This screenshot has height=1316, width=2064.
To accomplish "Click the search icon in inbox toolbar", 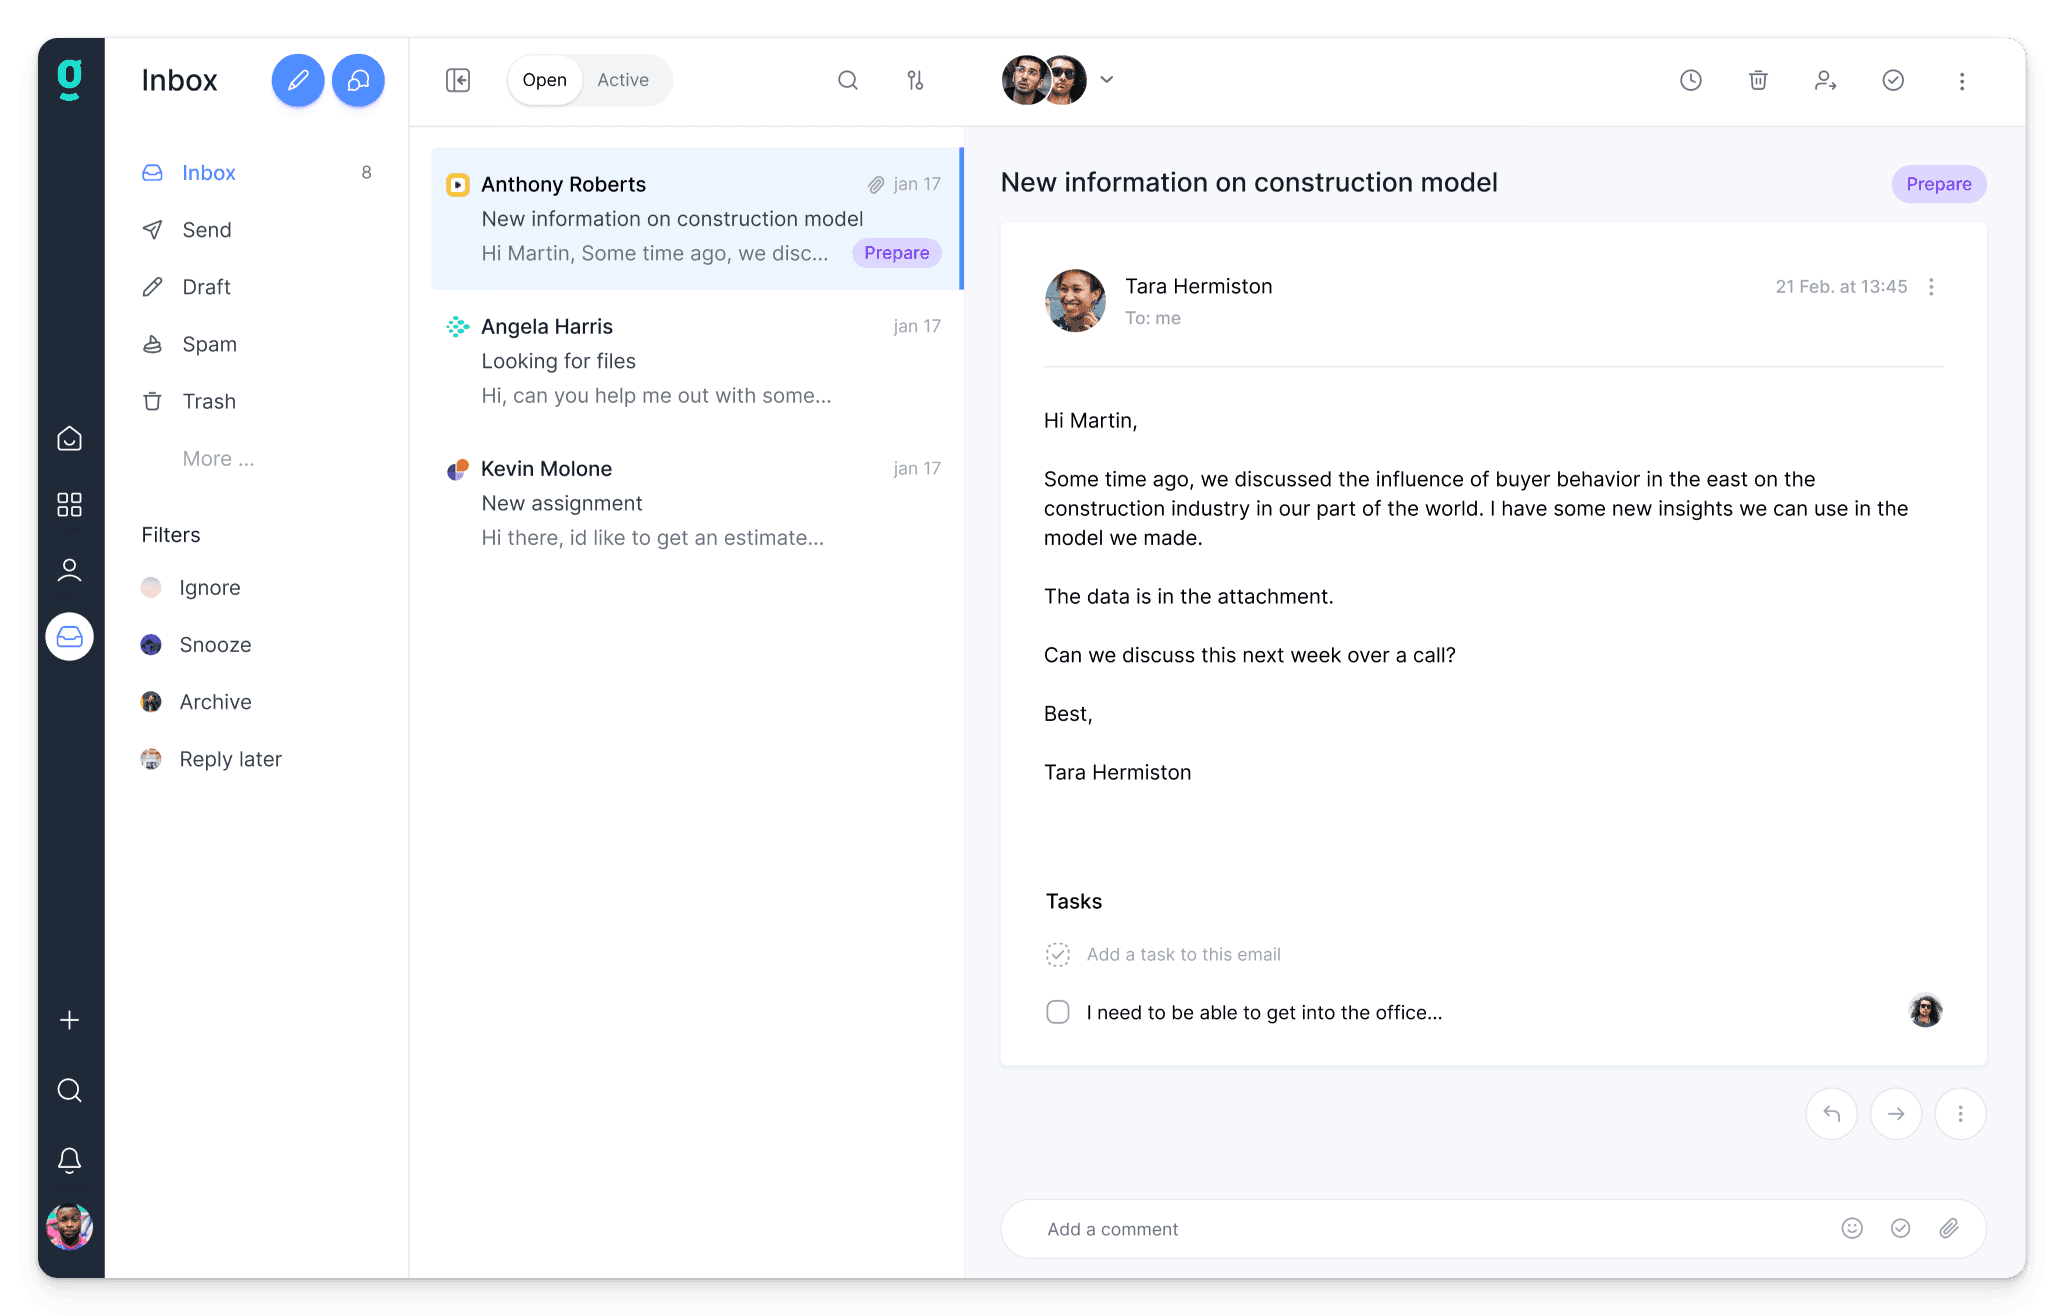I will [847, 80].
